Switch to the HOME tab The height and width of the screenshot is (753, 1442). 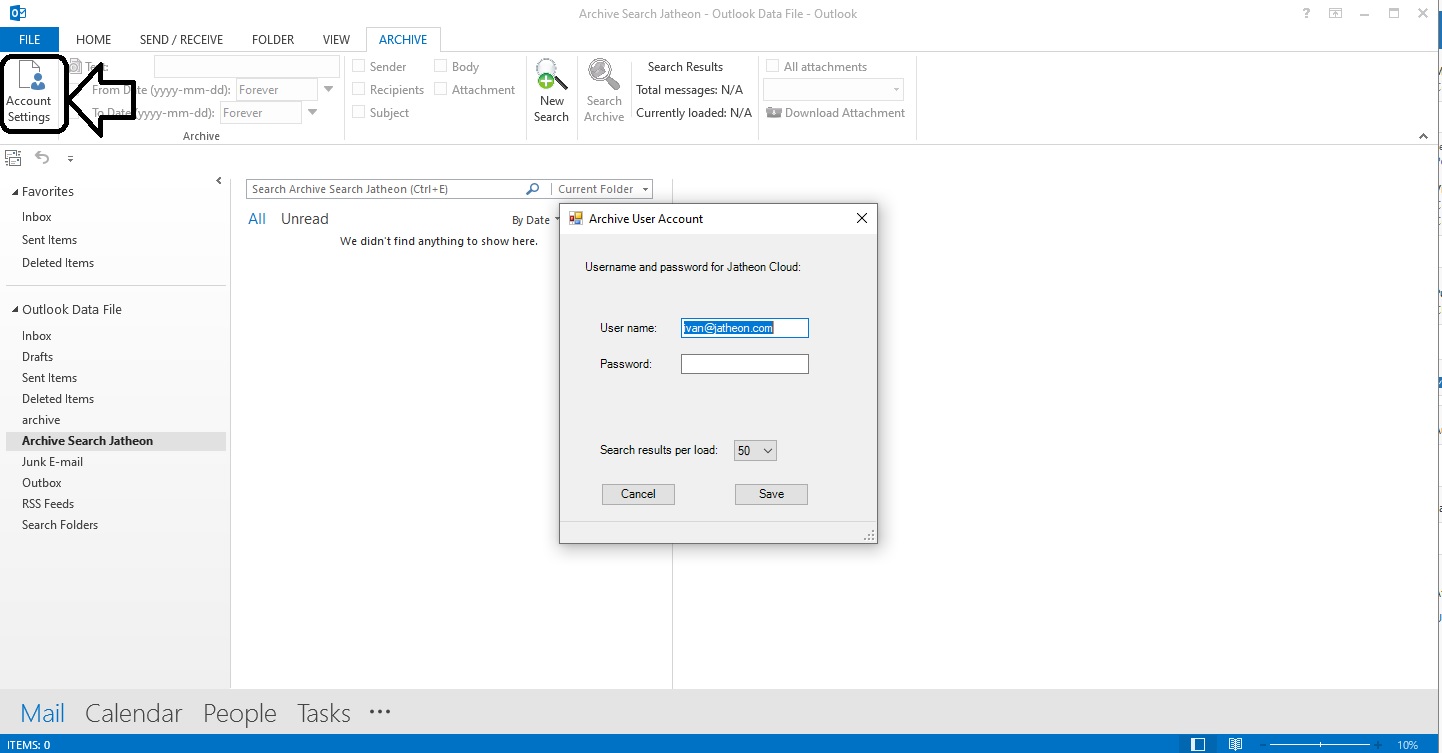[94, 40]
